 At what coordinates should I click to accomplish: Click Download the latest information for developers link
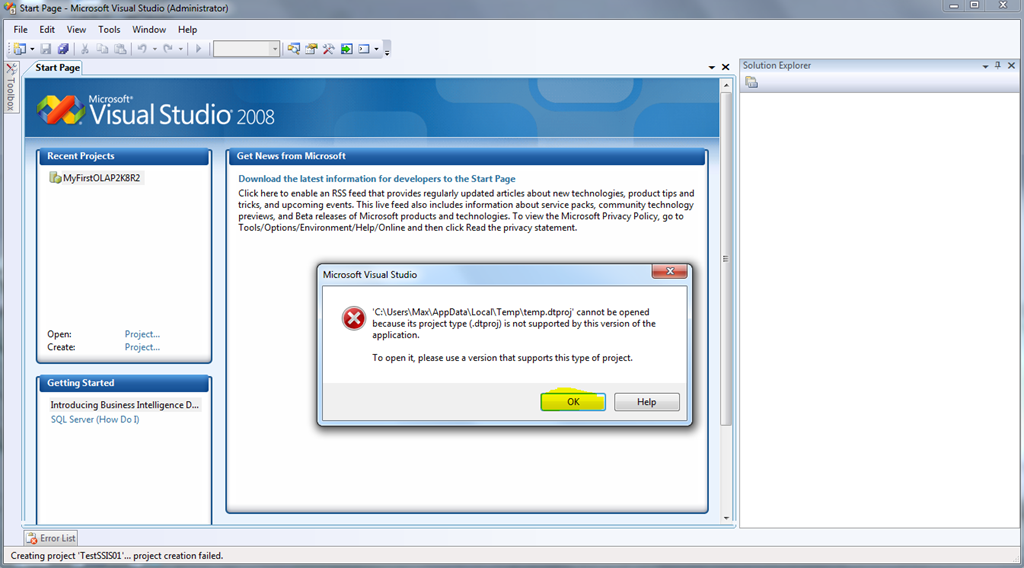coord(377,179)
